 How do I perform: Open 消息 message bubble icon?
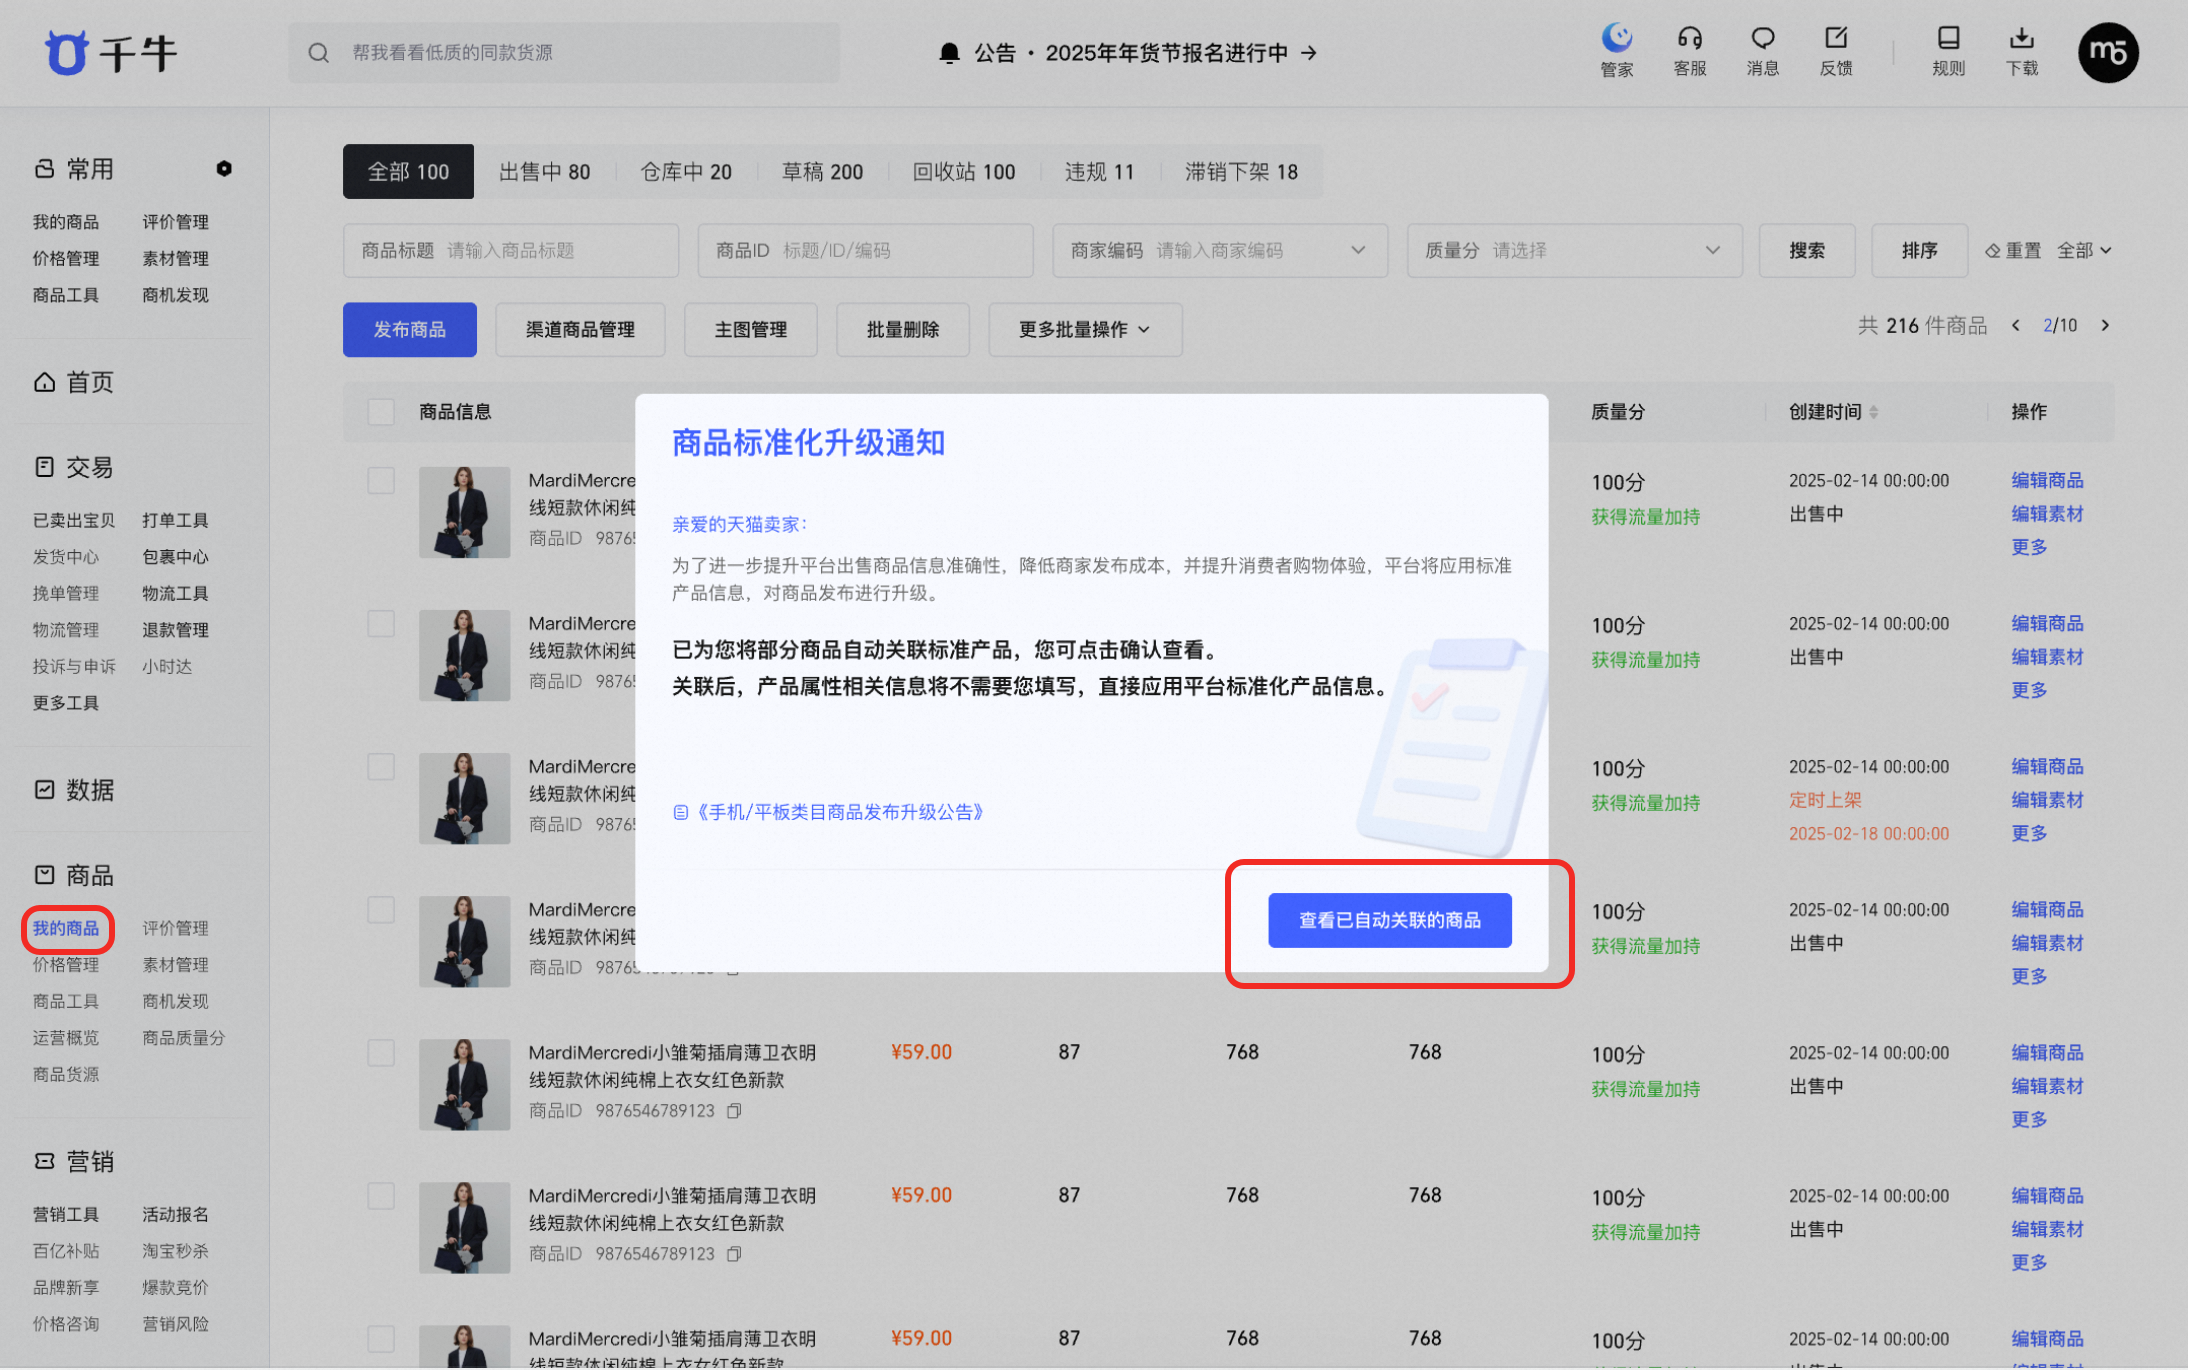[x=1762, y=50]
